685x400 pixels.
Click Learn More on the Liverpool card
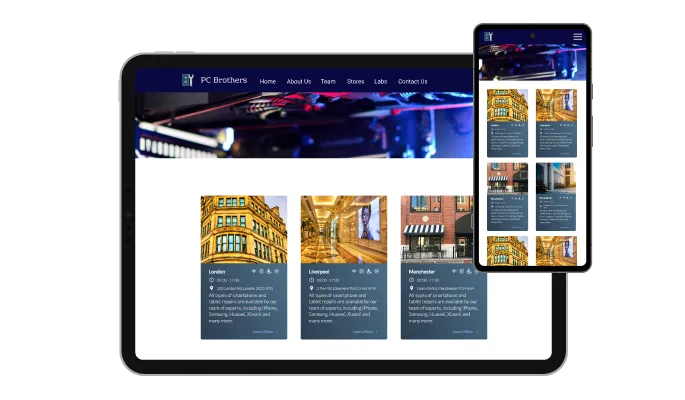[x=365, y=331]
